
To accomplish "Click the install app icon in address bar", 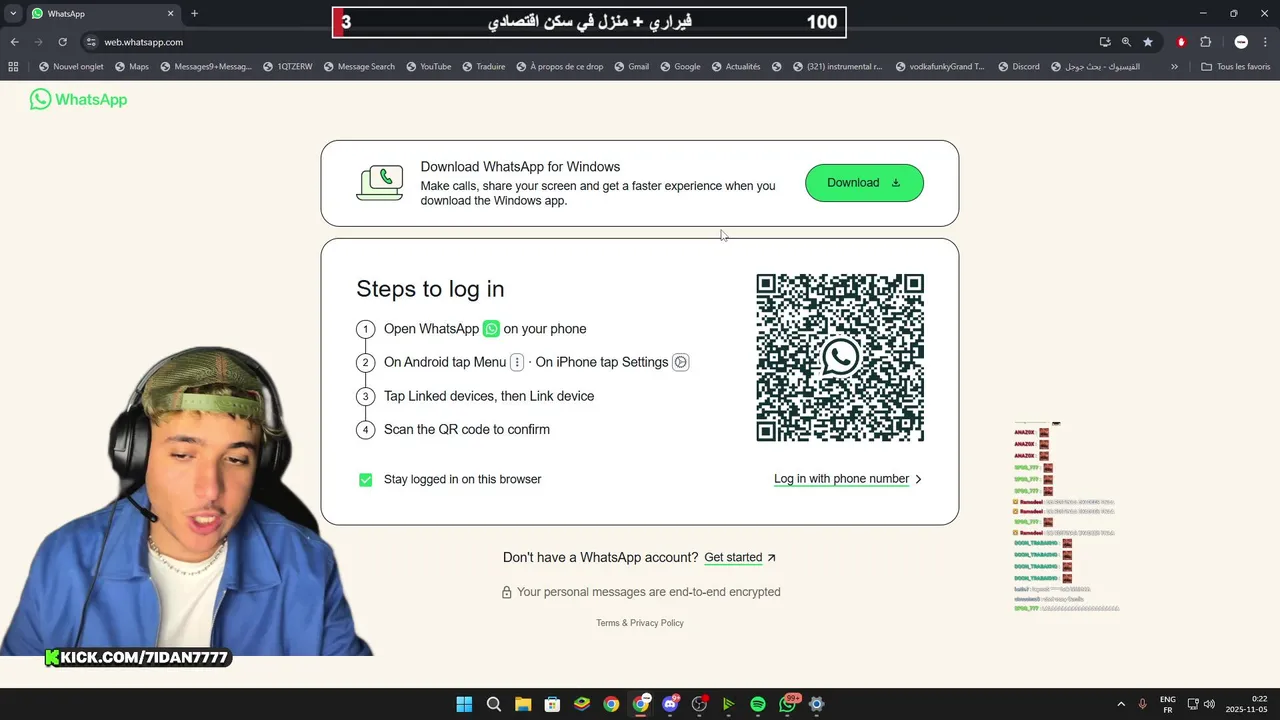I will tap(1105, 42).
